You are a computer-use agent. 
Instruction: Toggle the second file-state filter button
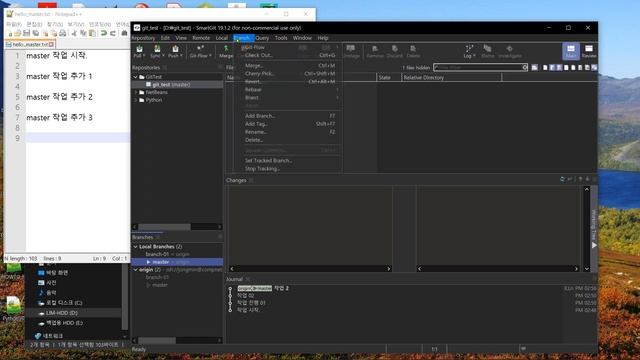(552, 67)
